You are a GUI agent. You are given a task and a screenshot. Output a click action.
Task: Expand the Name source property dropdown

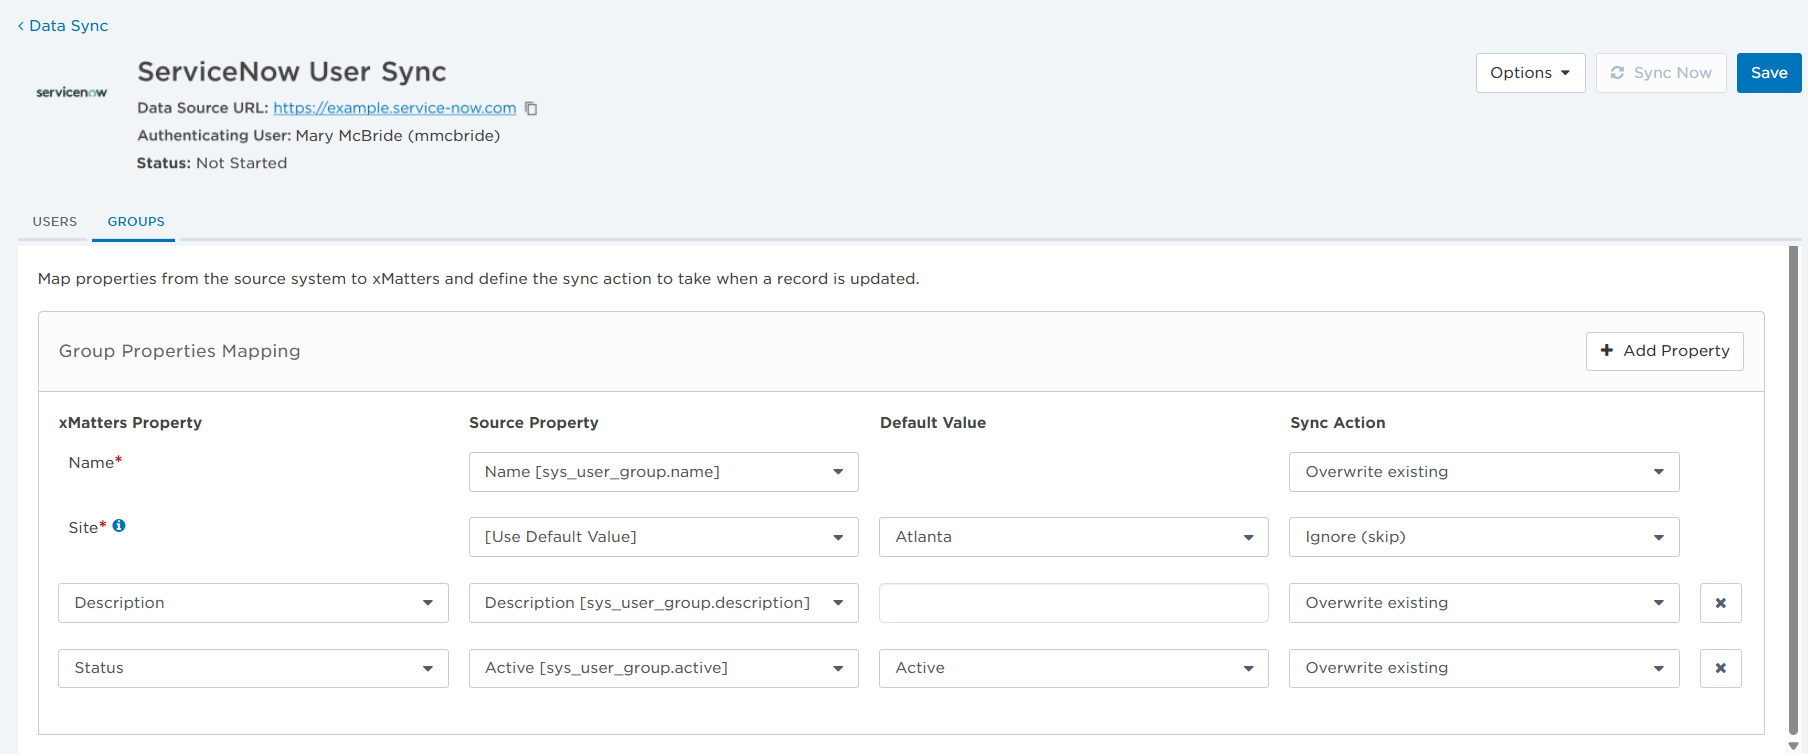point(663,472)
